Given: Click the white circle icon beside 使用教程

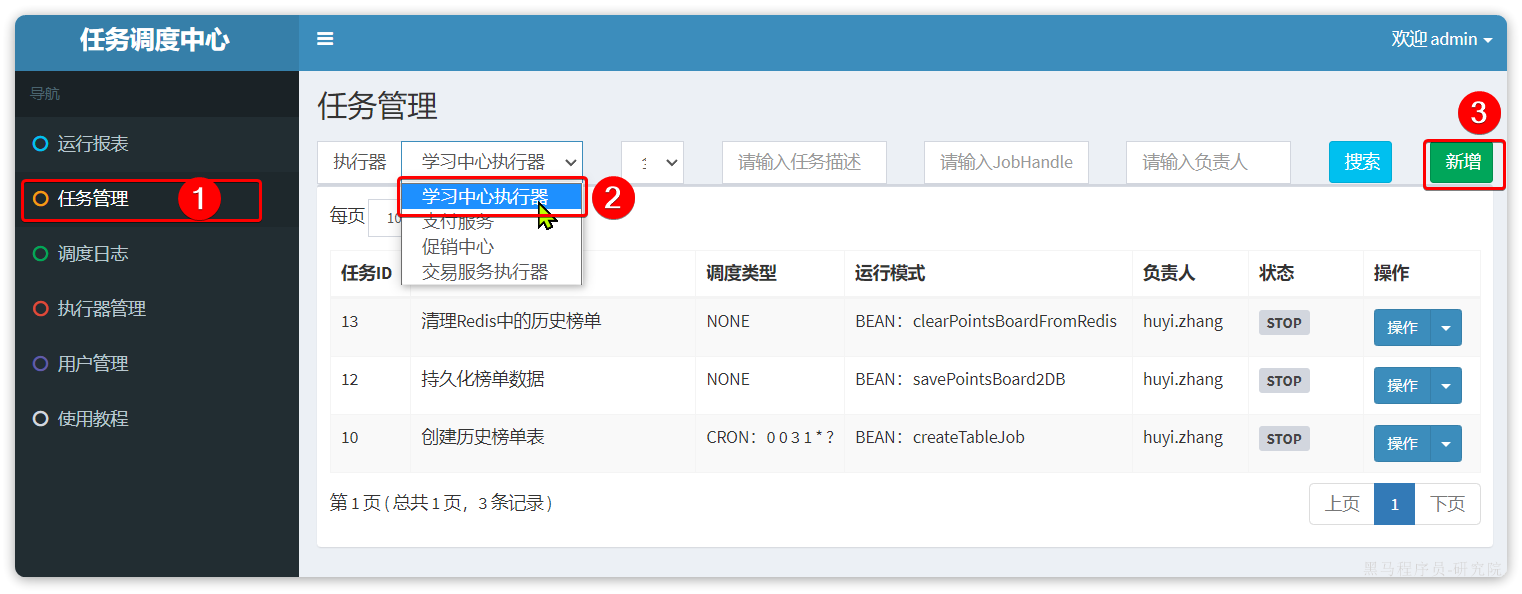Looking at the screenshot, I should tap(40, 419).
